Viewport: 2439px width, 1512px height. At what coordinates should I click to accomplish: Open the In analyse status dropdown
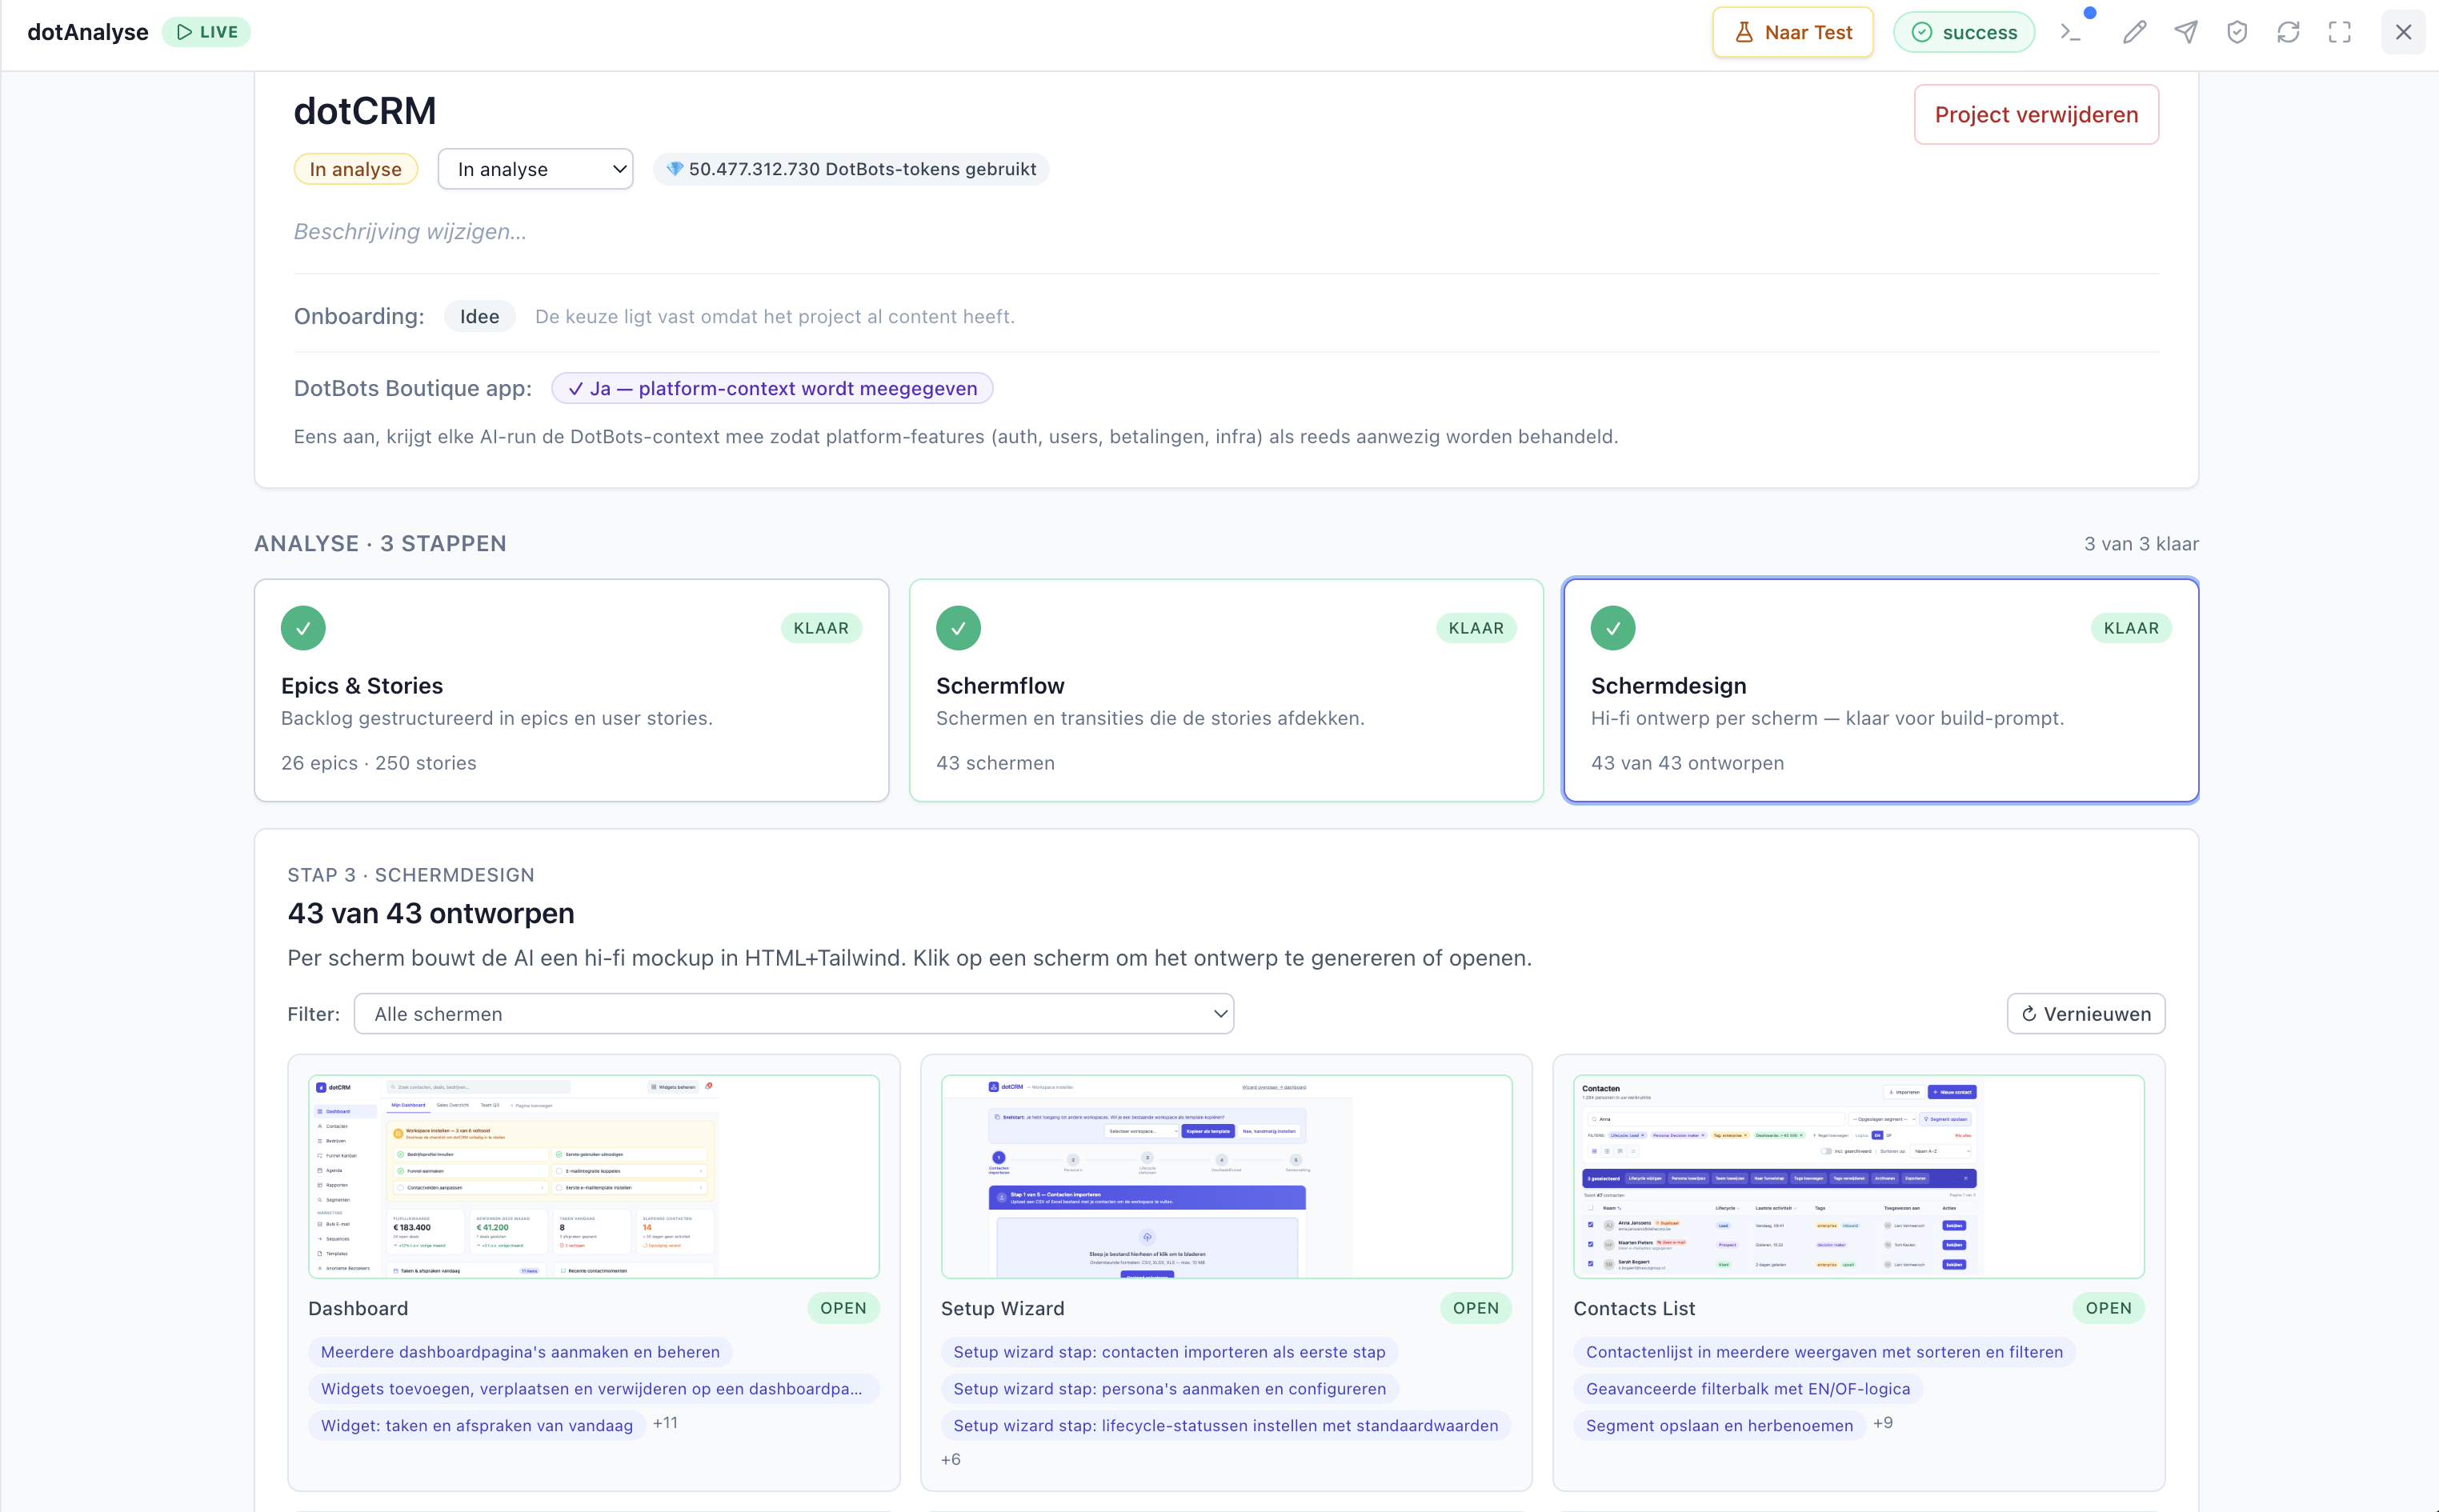pos(535,169)
